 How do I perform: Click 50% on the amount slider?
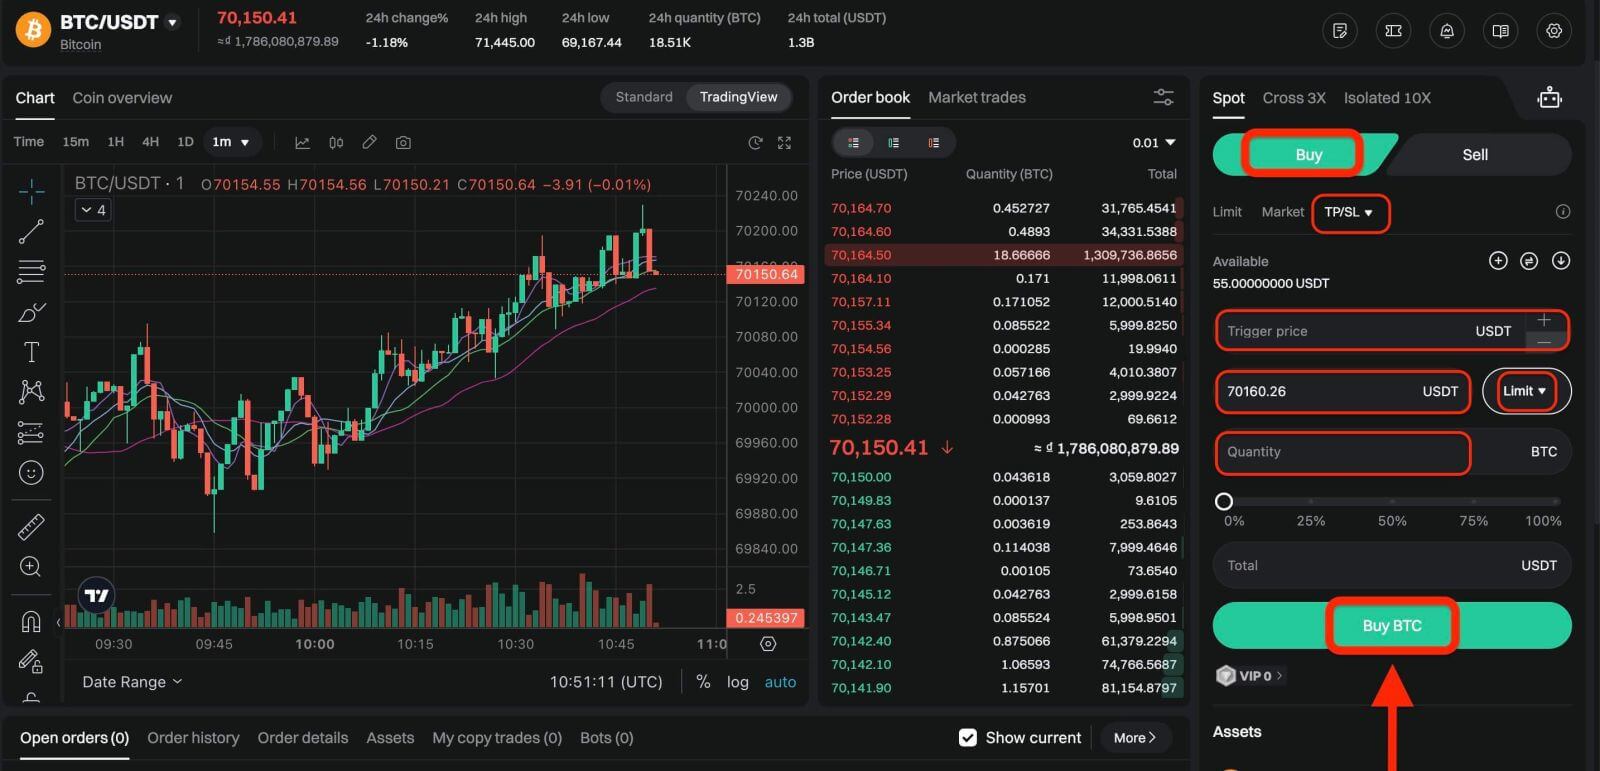click(x=1392, y=502)
